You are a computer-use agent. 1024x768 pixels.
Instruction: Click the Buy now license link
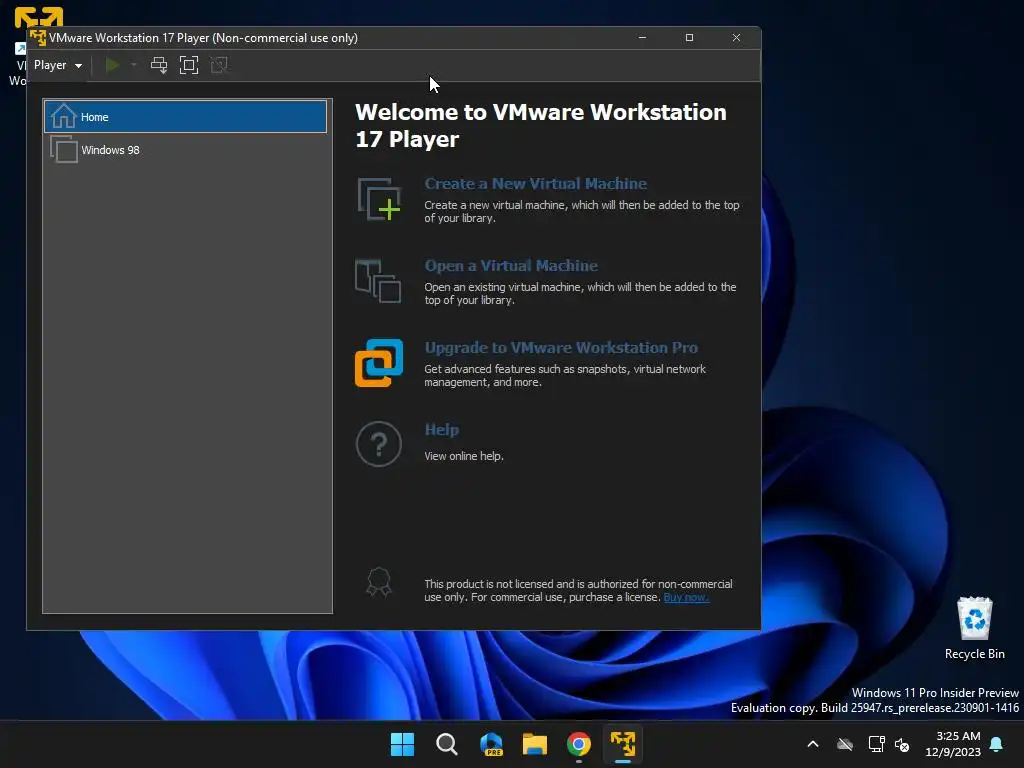(x=686, y=598)
